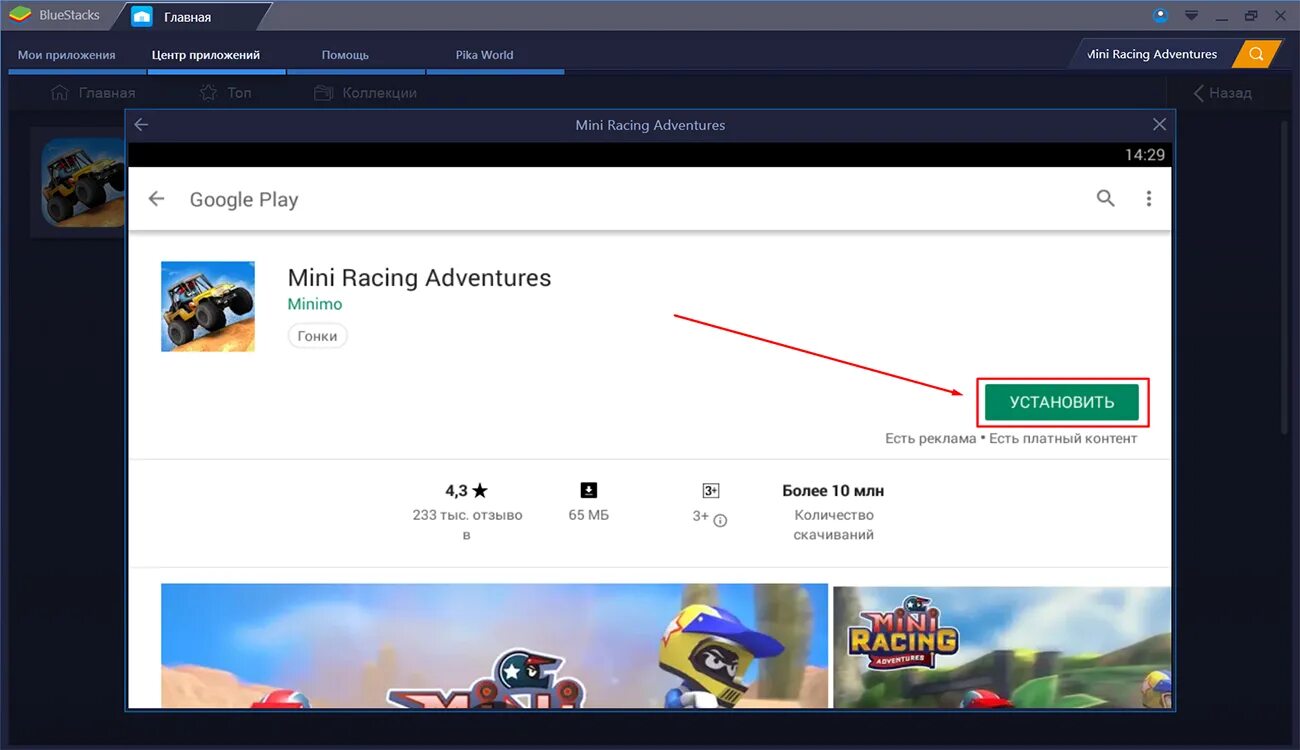Open the Minimo developer link
Image resolution: width=1300 pixels, height=750 pixels.
(315, 304)
